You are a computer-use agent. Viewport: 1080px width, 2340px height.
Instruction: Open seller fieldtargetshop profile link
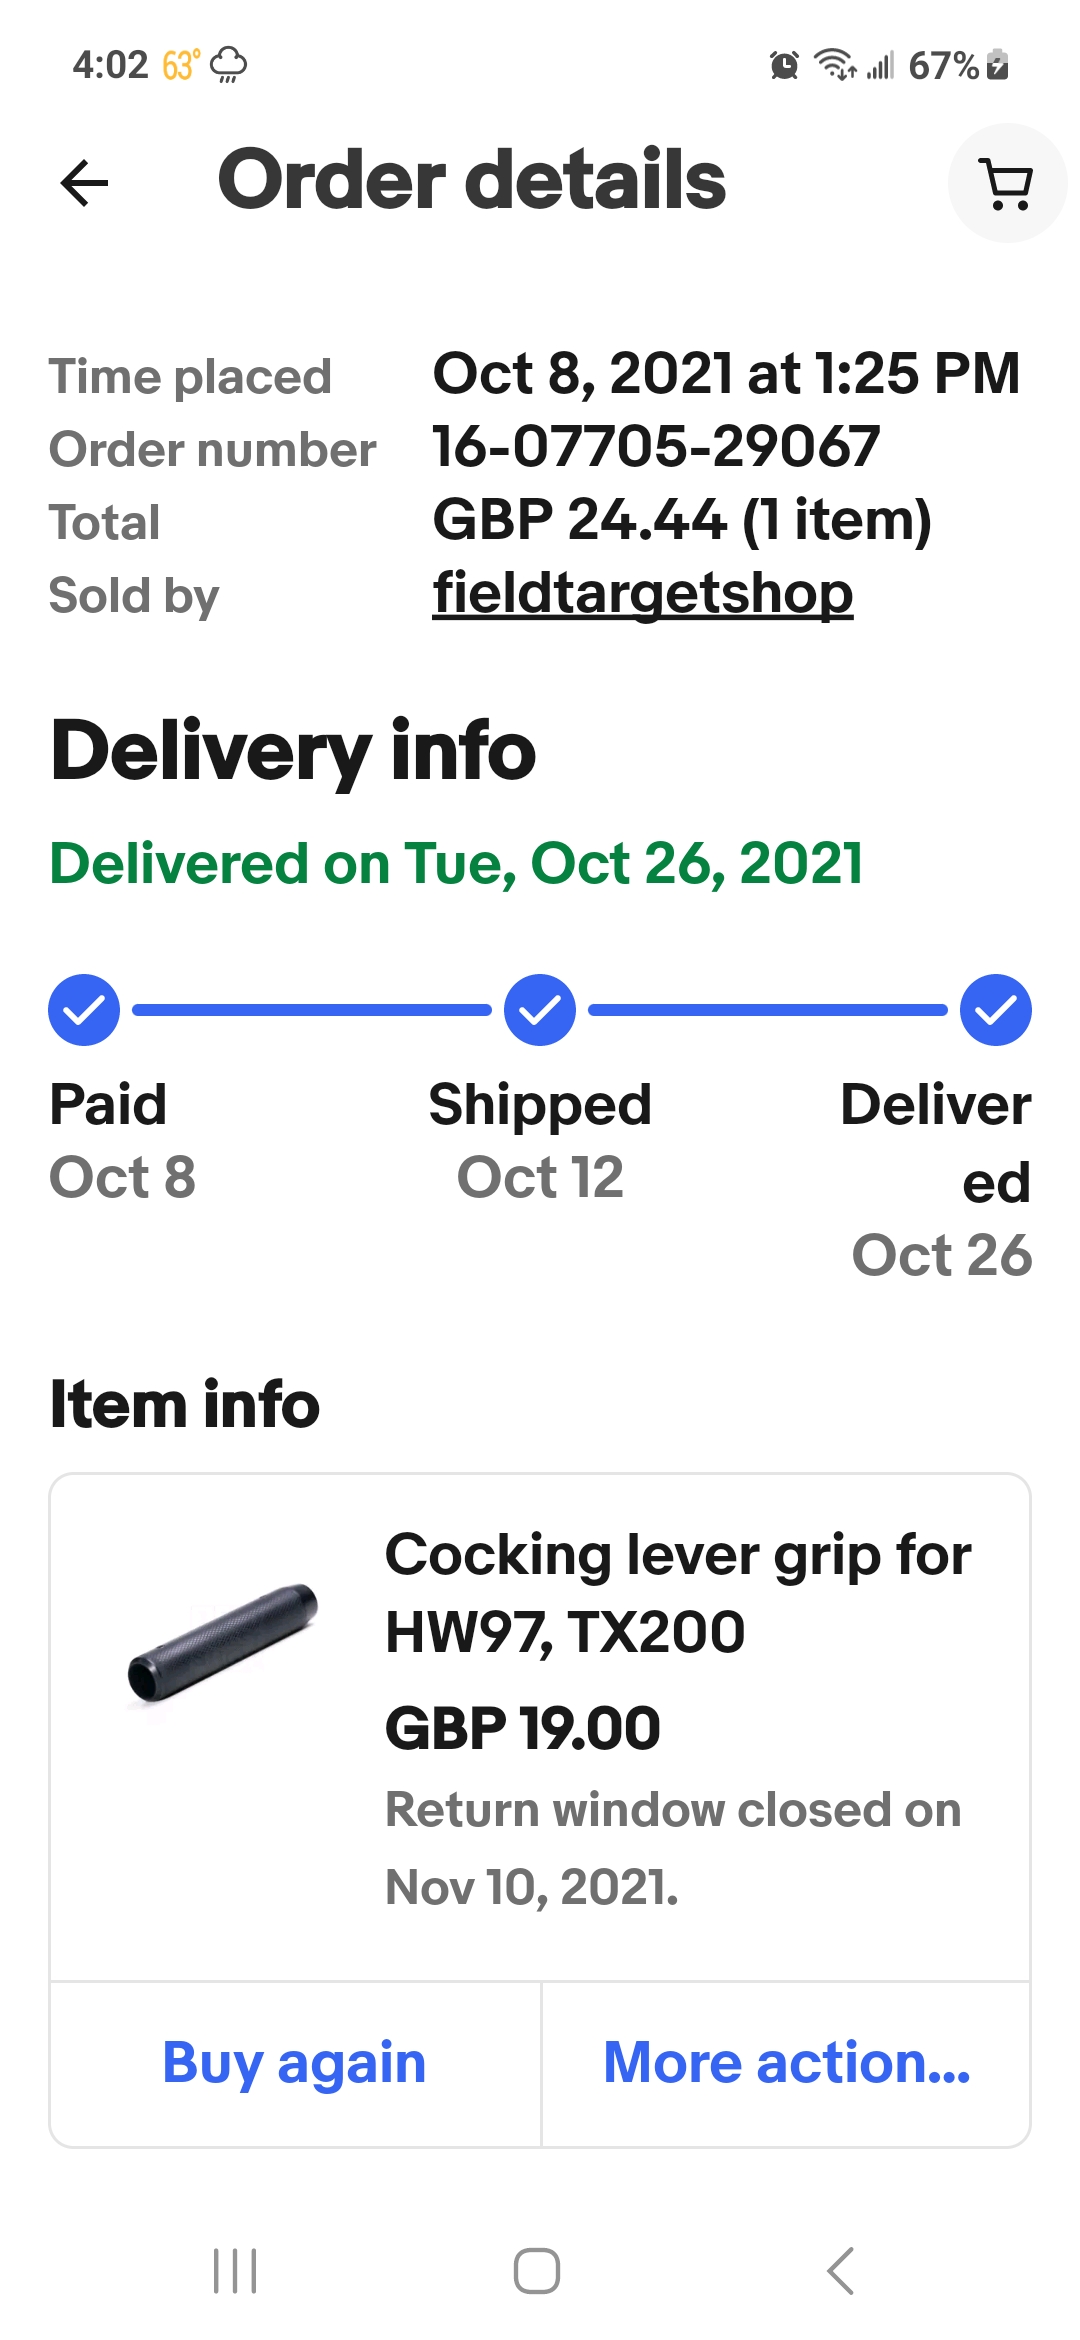[643, 594]
